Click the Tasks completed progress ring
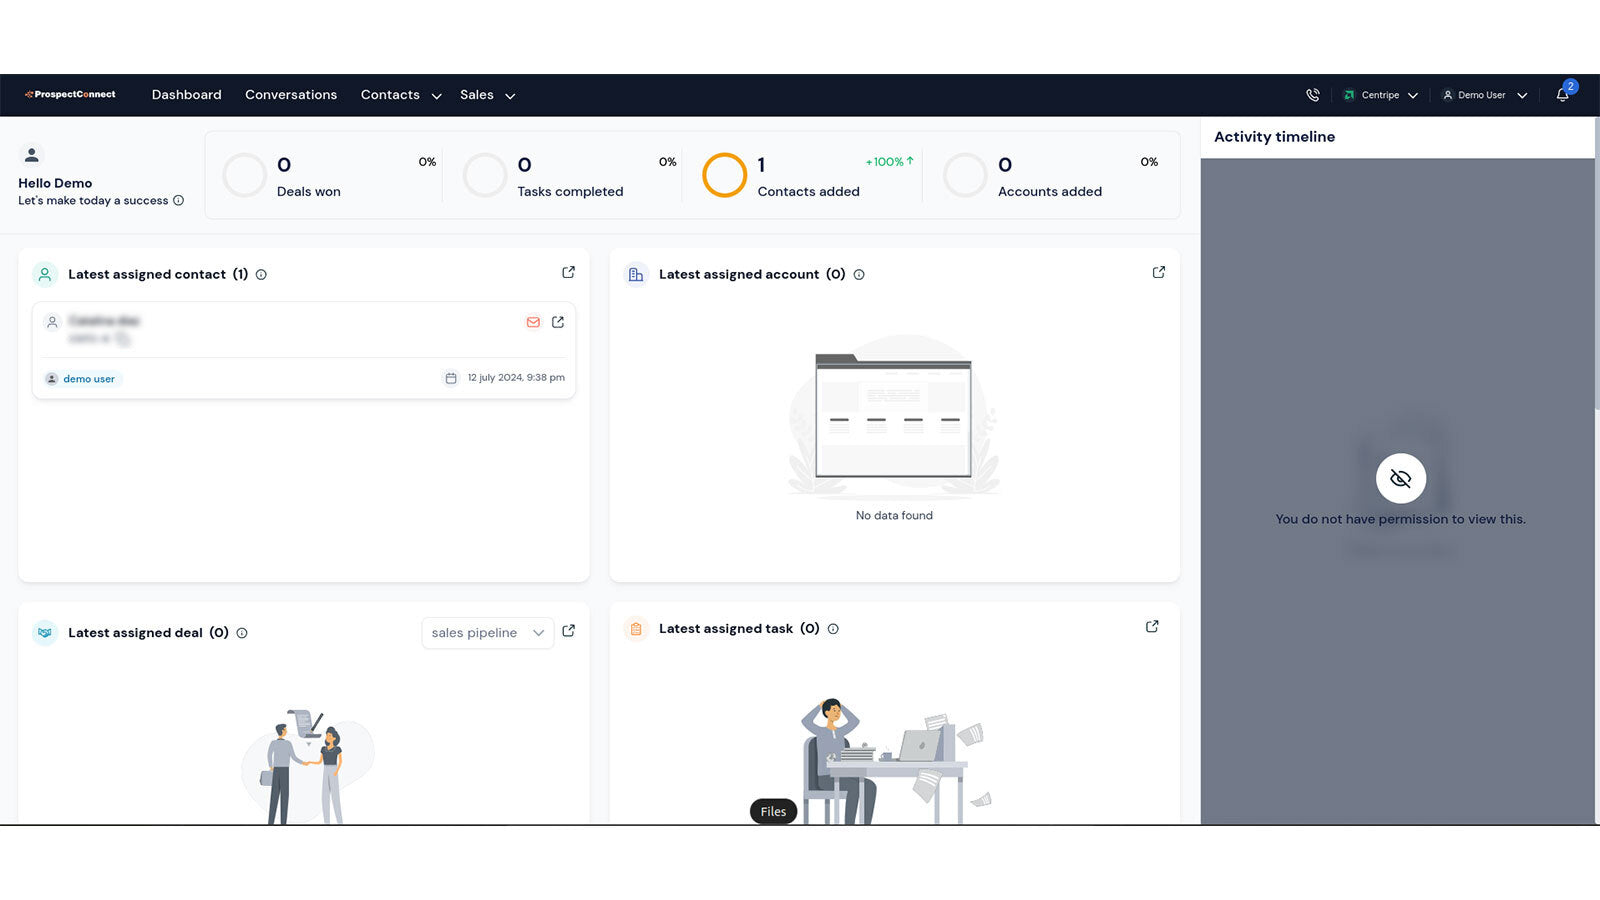This screenshot has width=1600, height=900. point(485,175)
